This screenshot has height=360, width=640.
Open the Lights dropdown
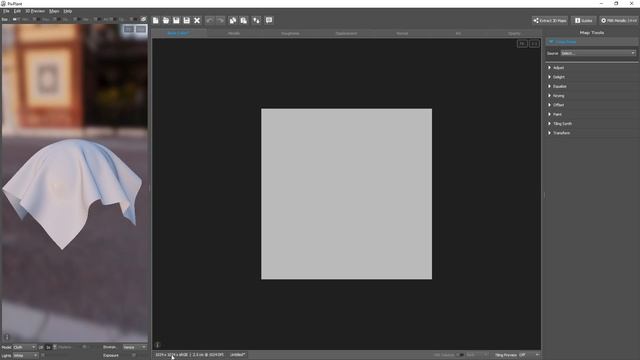click(x=25, y=356)
